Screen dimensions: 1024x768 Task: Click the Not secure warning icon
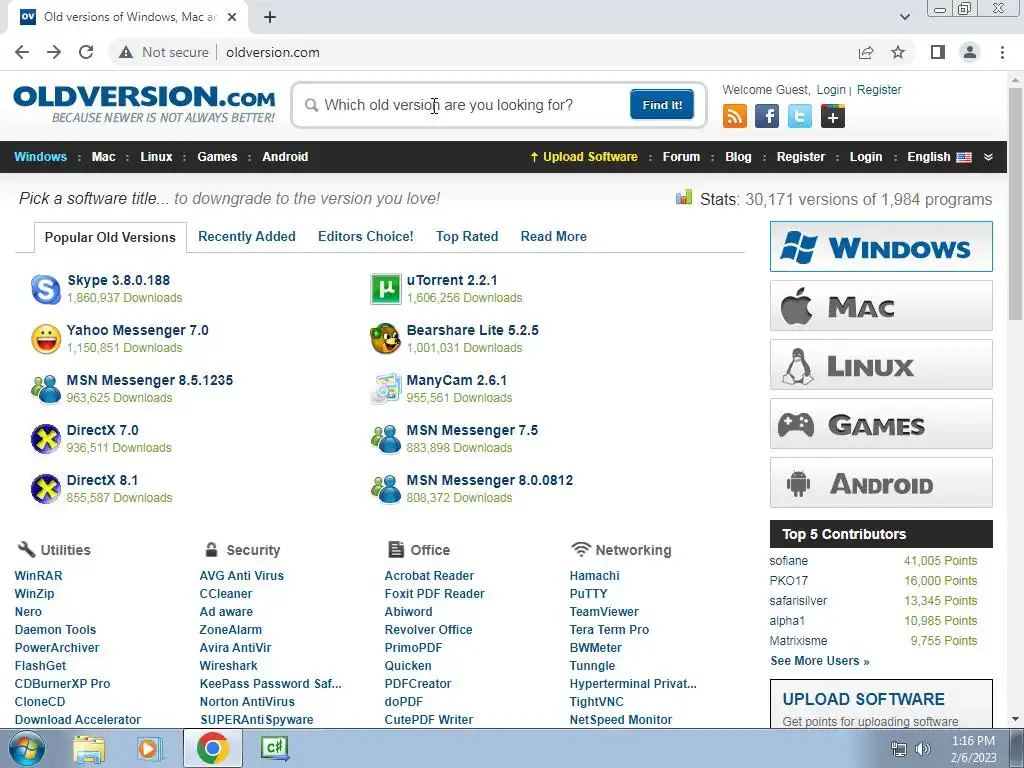point(126,52)
